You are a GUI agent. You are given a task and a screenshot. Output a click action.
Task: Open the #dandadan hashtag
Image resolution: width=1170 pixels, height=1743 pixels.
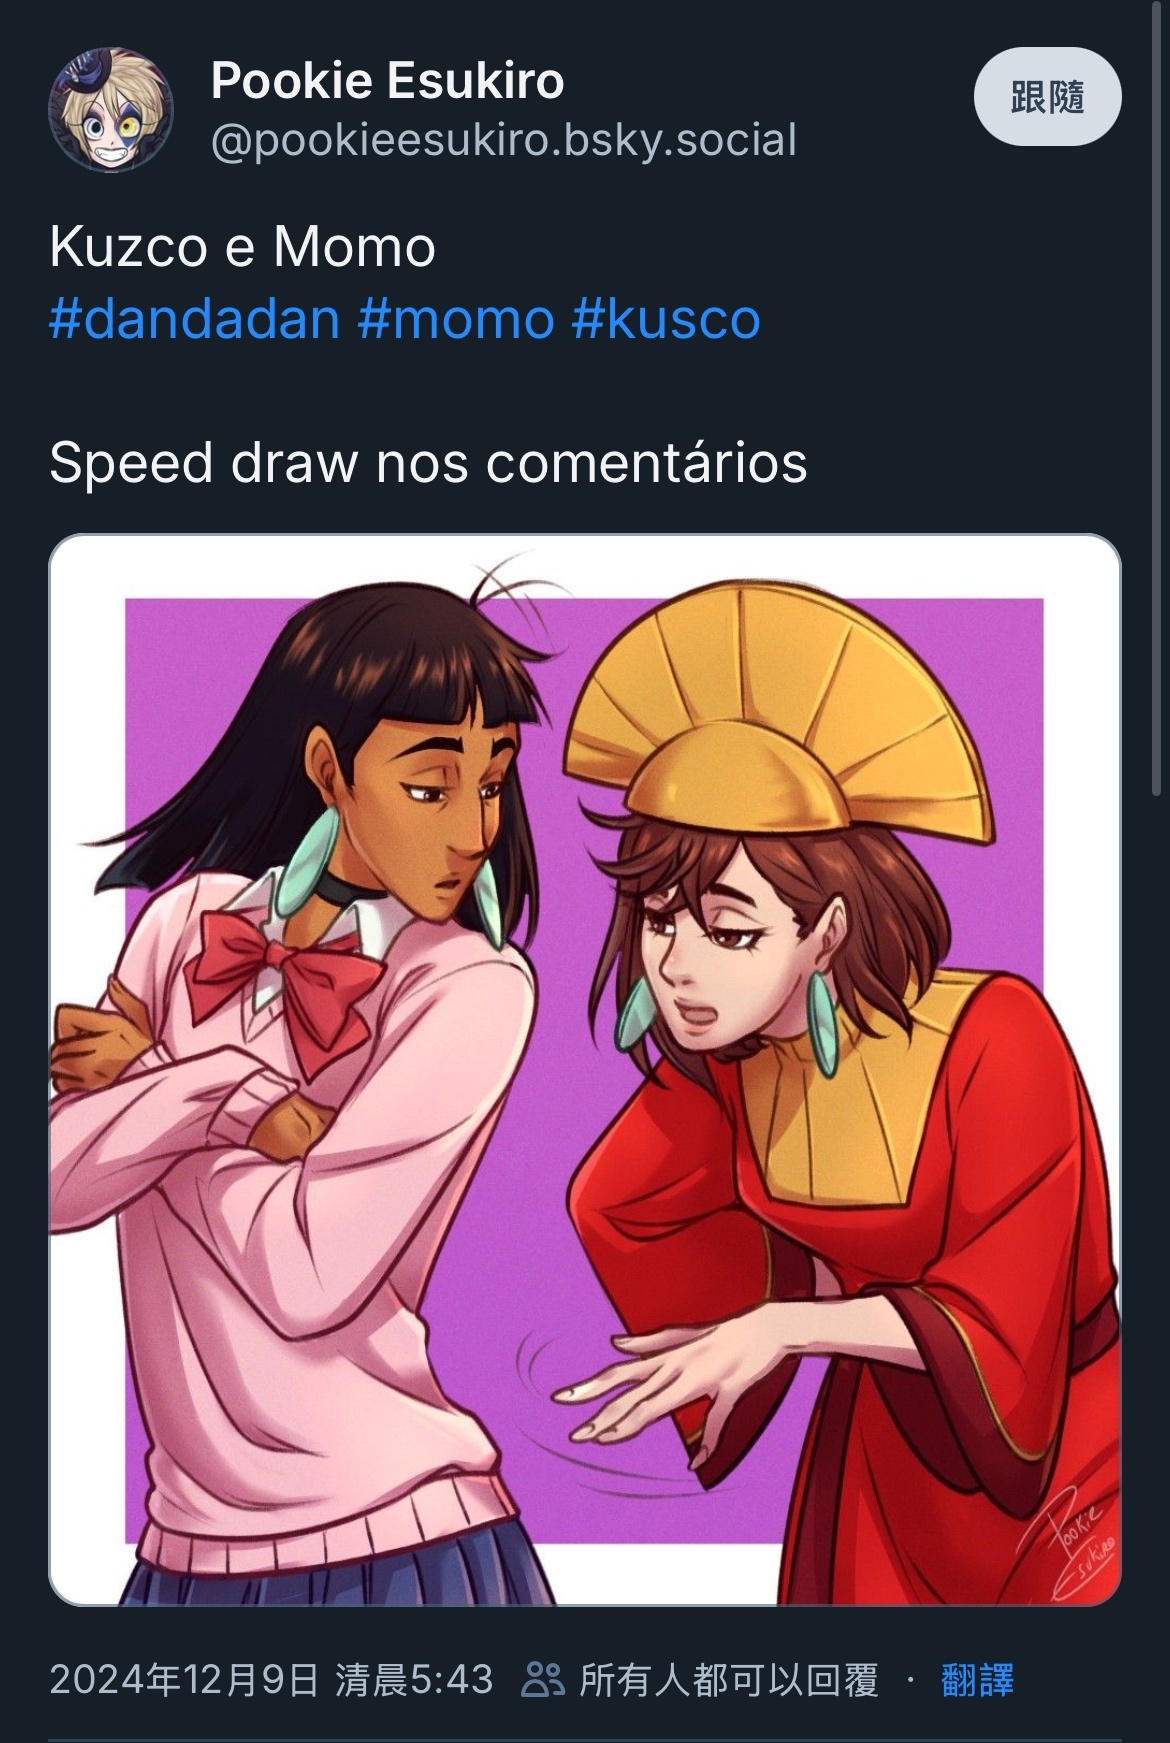[x=195, y=319]
